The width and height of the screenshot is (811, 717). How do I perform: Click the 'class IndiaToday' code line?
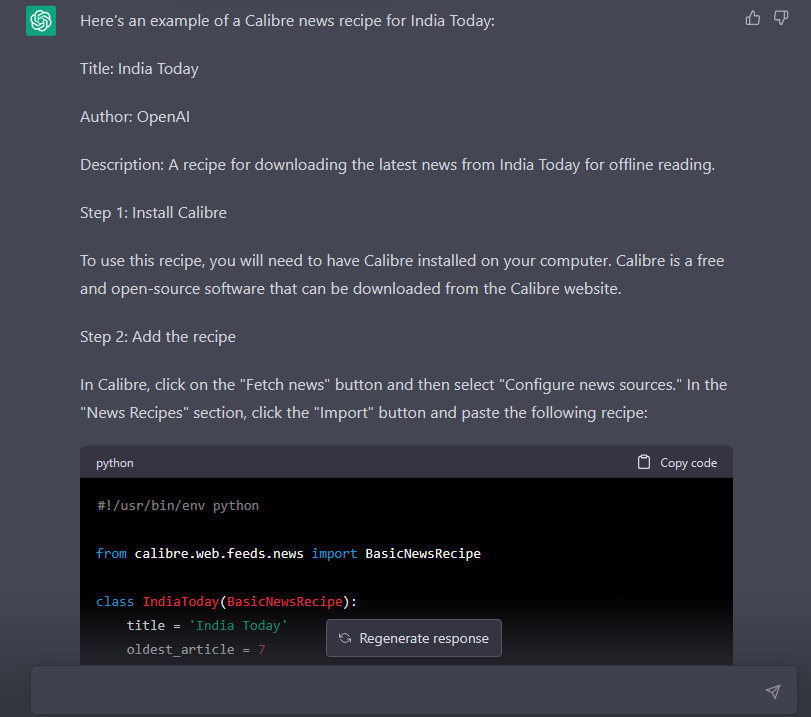pyautogui.click(x=226, y=602)
